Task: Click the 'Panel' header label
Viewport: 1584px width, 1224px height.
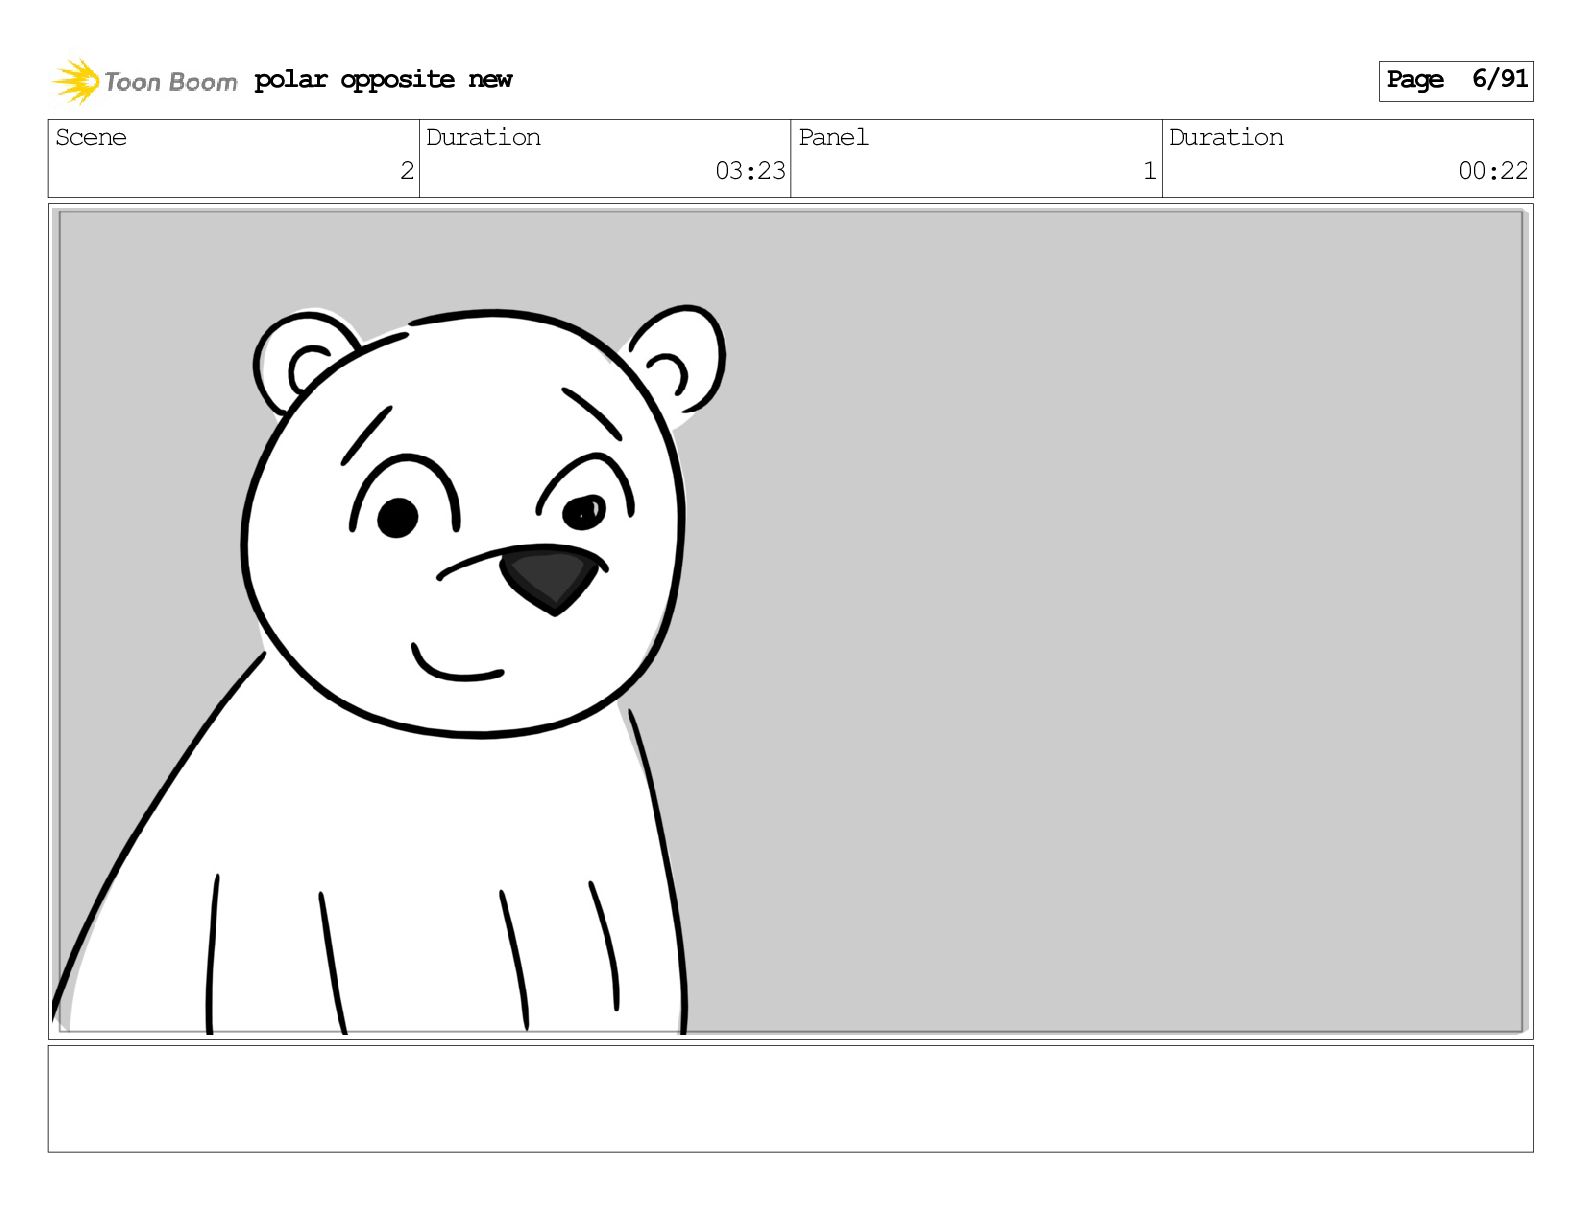Action: coord(833,137)
